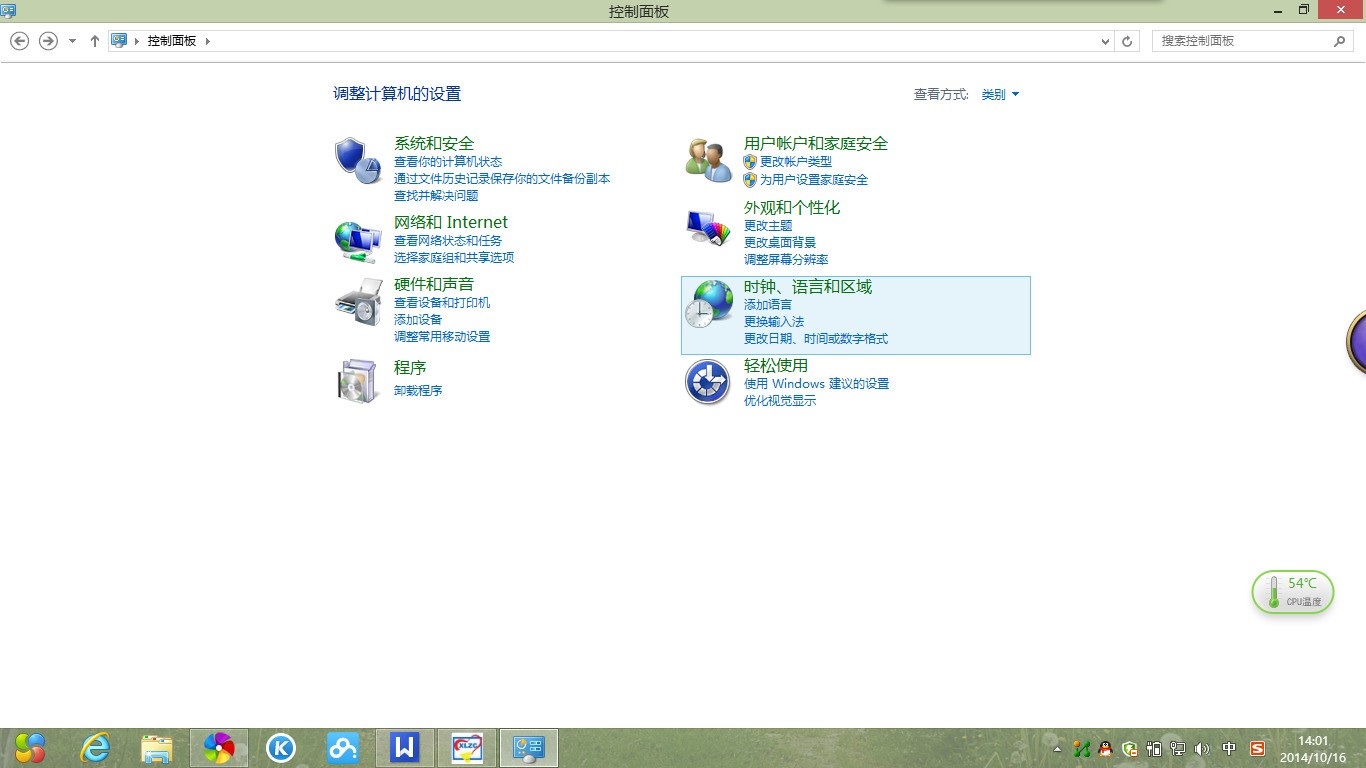Show hidden tray icons arrow
Screen dimensions: 1366x768
click(x=1058, y=748)
